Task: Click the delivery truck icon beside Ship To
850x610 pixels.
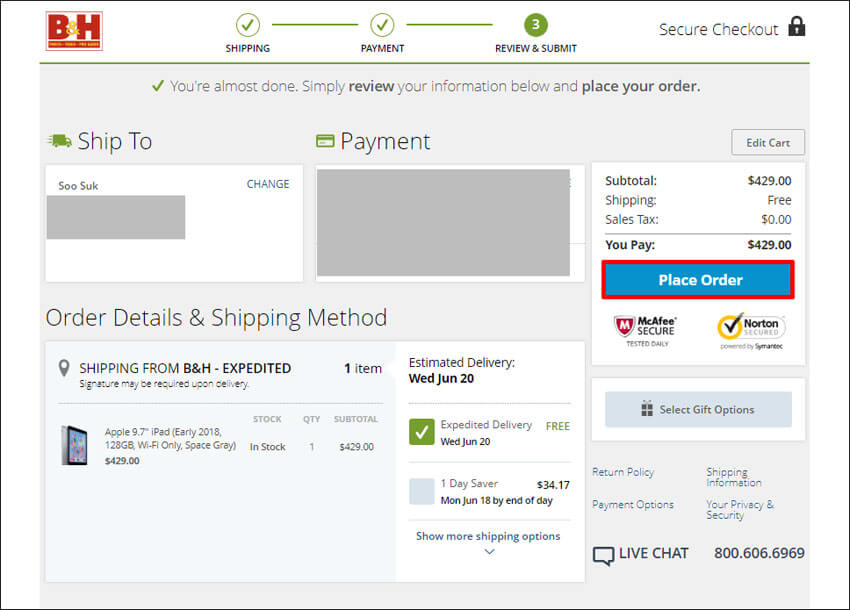Action: pyautogui.click(x=60, y=141)
